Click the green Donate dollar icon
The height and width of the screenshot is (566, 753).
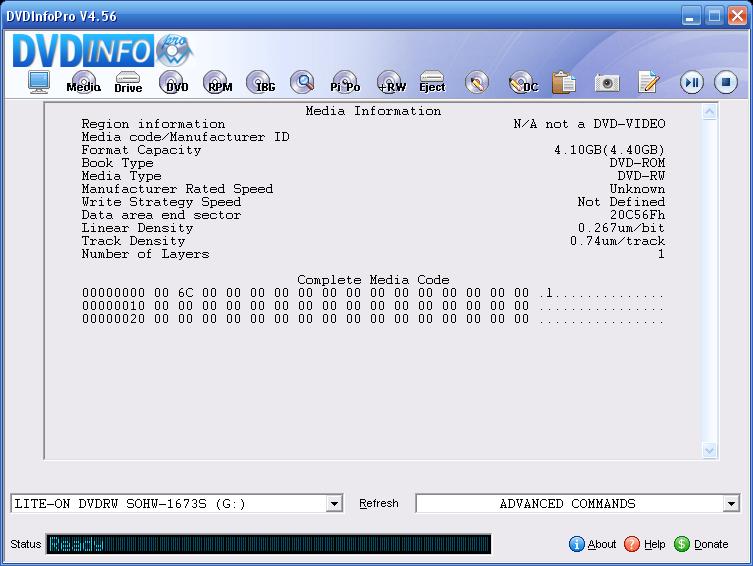pyautogui.click(x=682, y=544)
